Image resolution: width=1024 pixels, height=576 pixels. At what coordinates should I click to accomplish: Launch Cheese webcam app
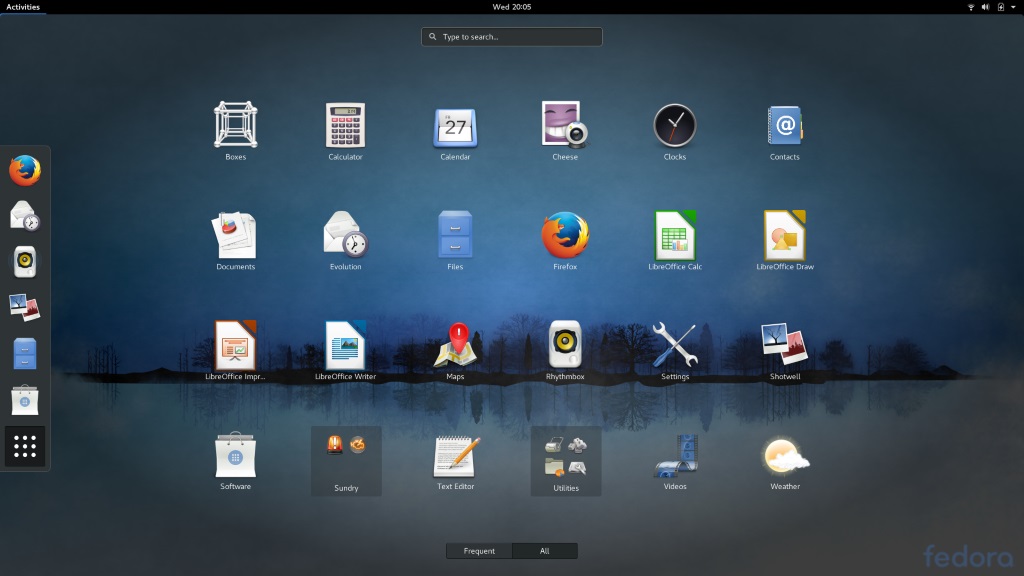(x=565, y=131)
